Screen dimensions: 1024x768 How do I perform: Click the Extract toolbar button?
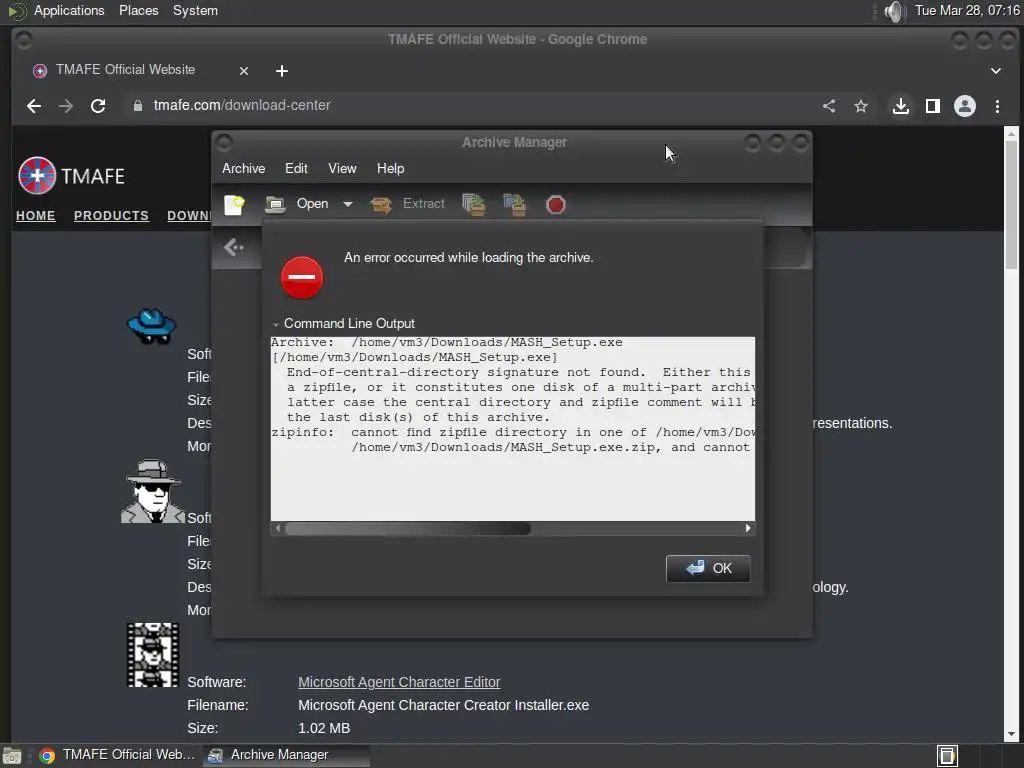pyautogui.click(x=408, y=204)
